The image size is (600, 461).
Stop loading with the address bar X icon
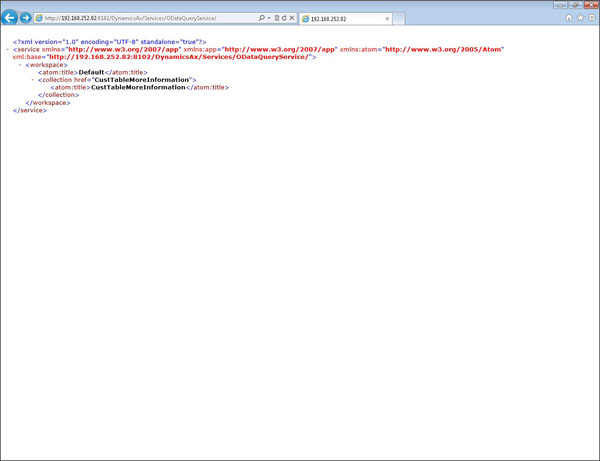tap(292, 18)
